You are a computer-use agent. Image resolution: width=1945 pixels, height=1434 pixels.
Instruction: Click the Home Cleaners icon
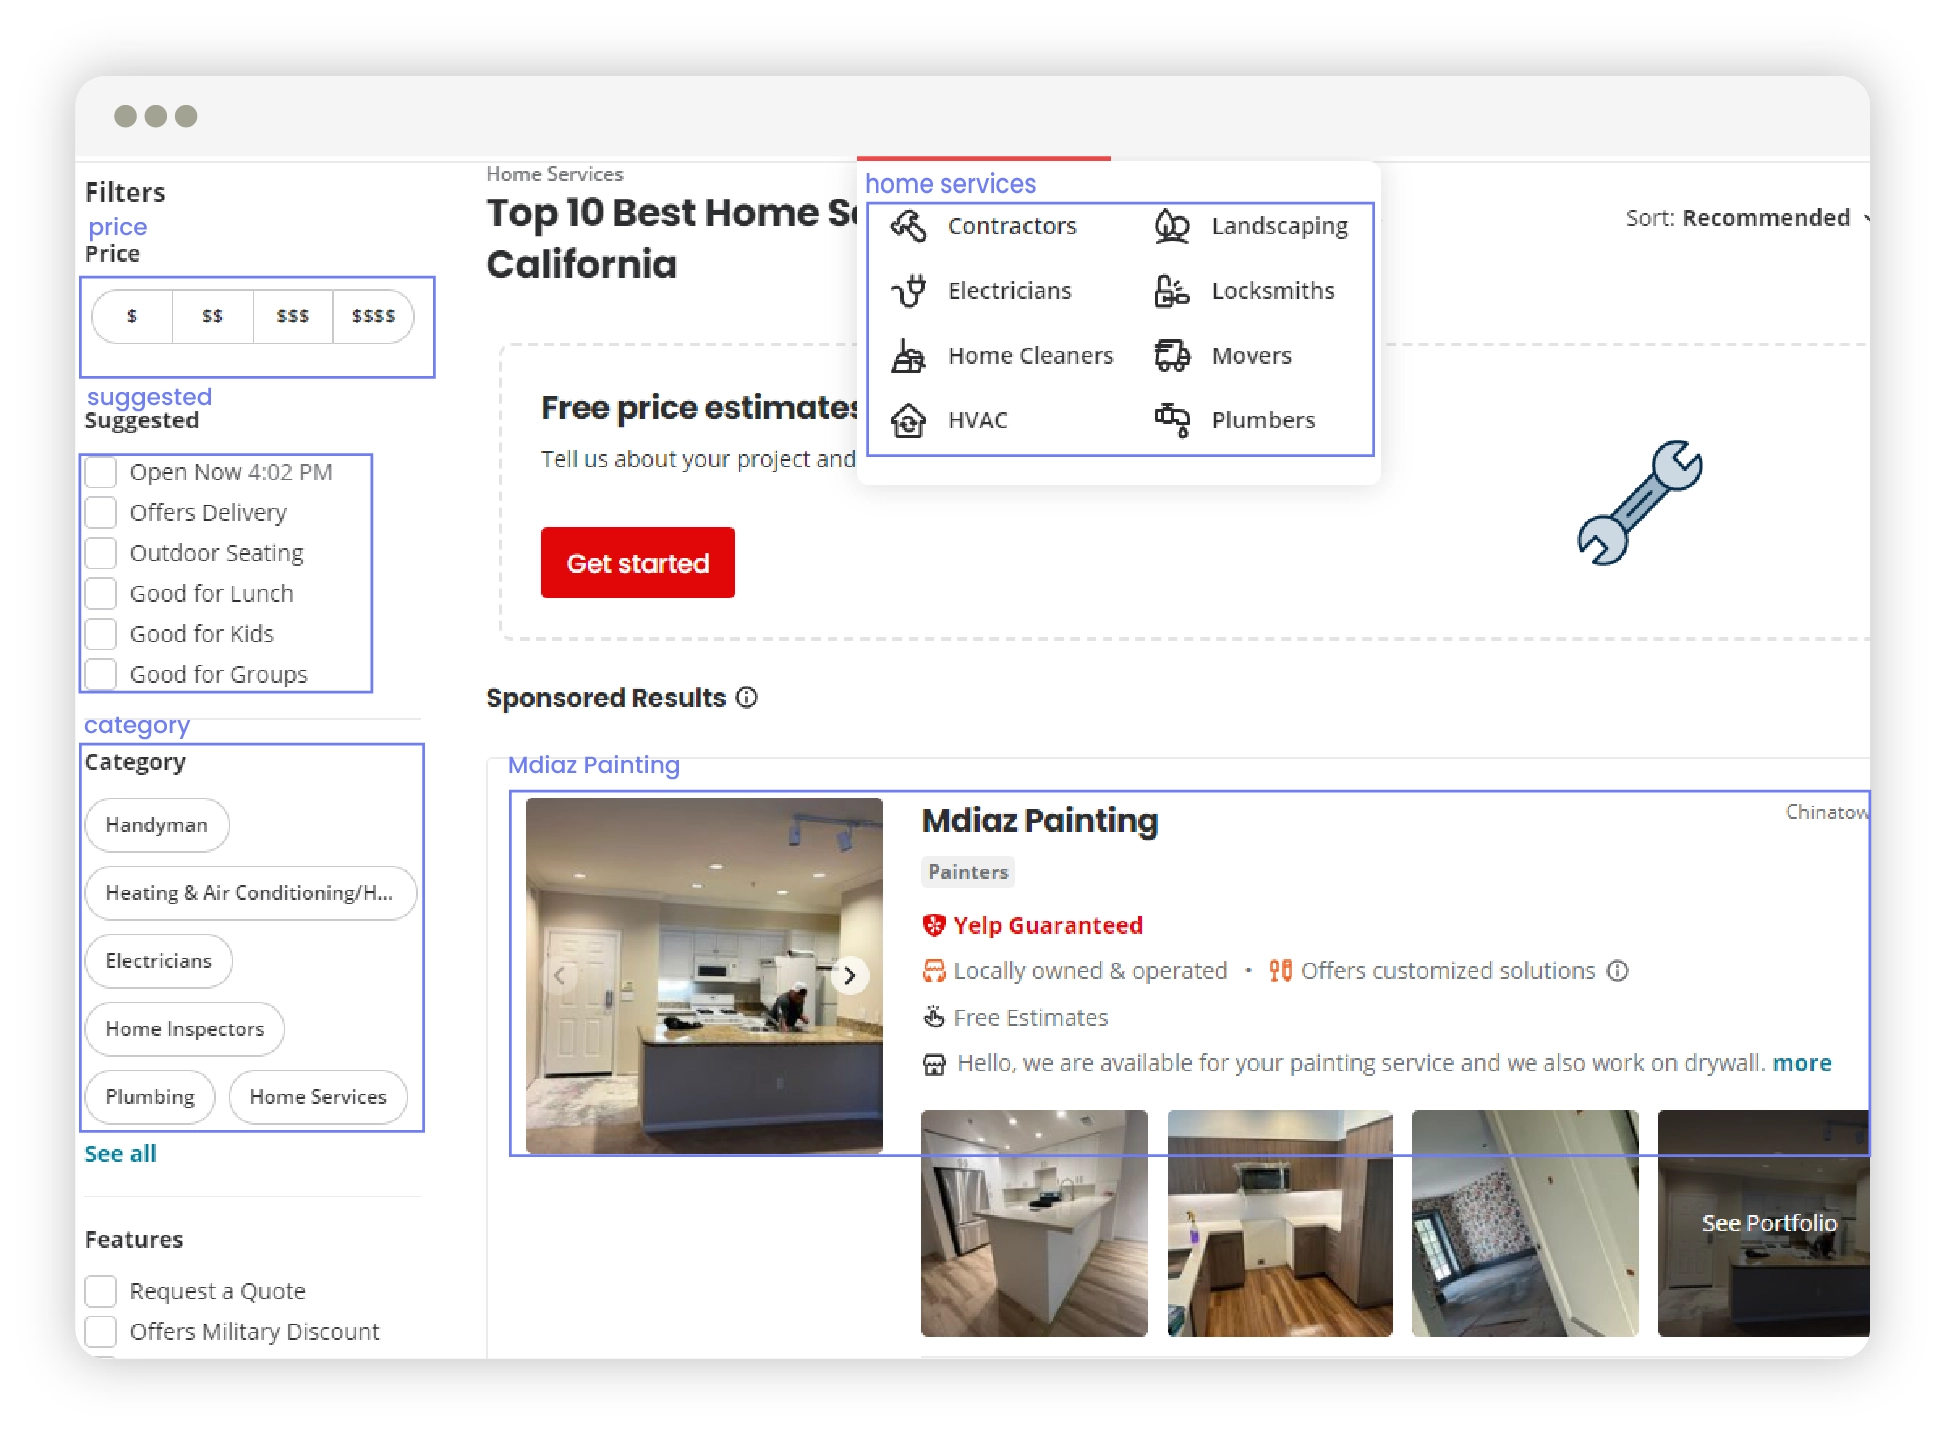click(x=908, y=356)
